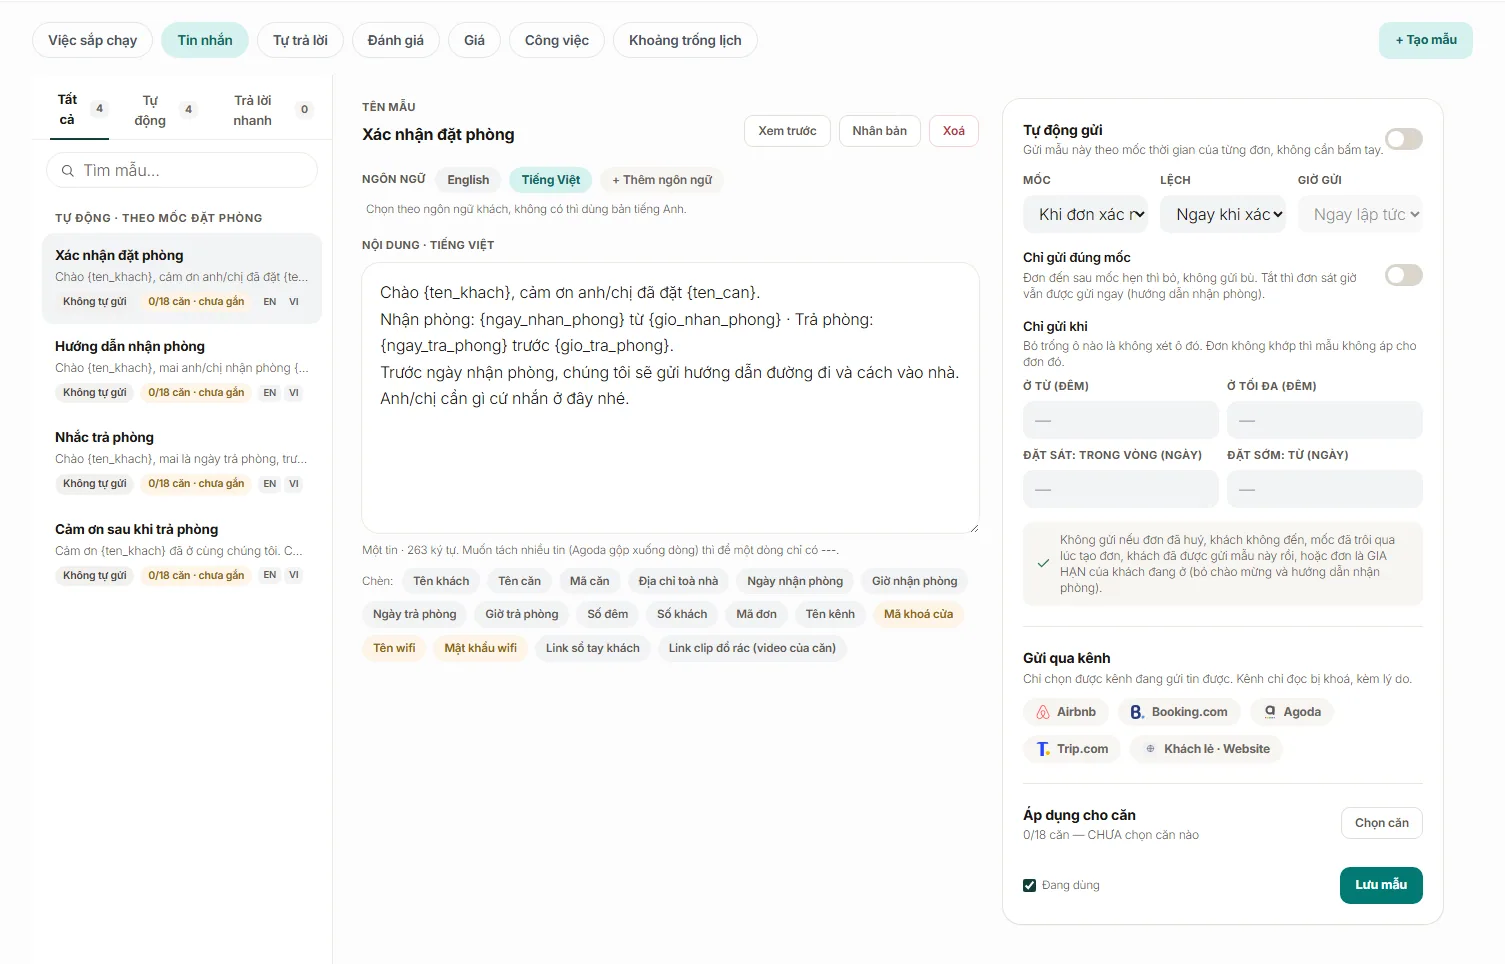Open the Khoảng trống lịch tab

pyautogui.click(x=685, y=40)
